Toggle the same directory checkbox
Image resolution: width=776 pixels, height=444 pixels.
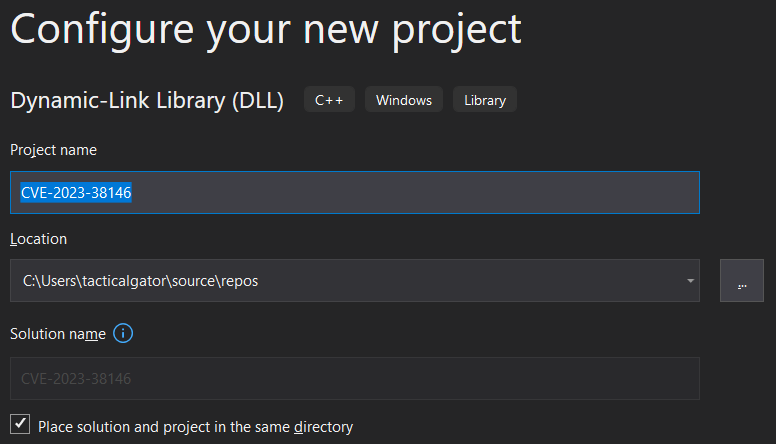point(20,424)
